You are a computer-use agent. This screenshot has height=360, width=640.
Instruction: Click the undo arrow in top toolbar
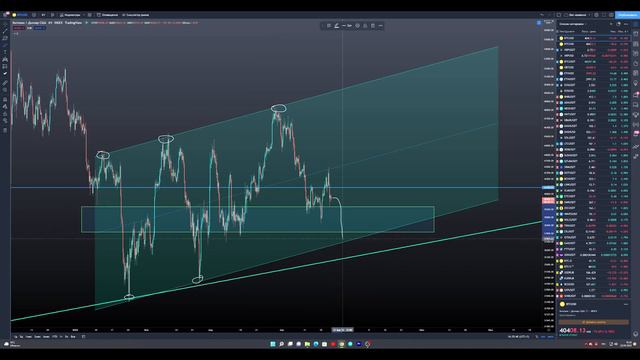pos(542,15)
